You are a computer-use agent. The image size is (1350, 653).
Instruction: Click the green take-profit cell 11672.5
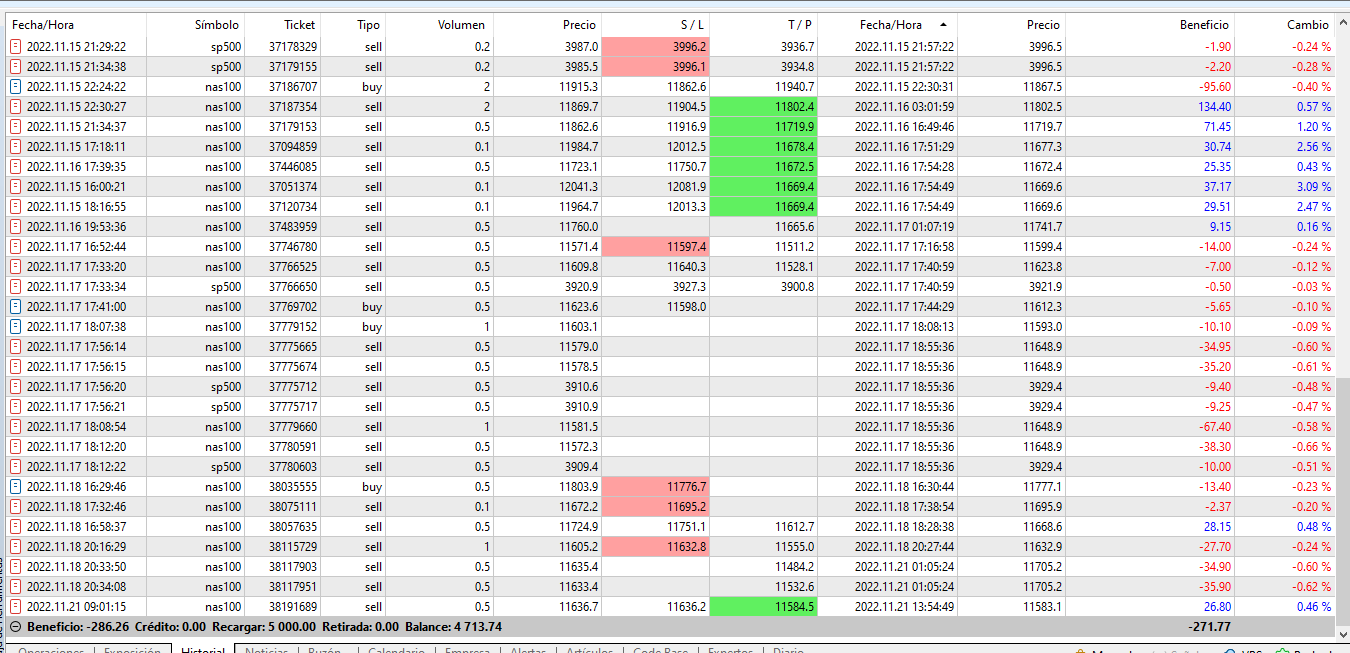coord(764,167)
